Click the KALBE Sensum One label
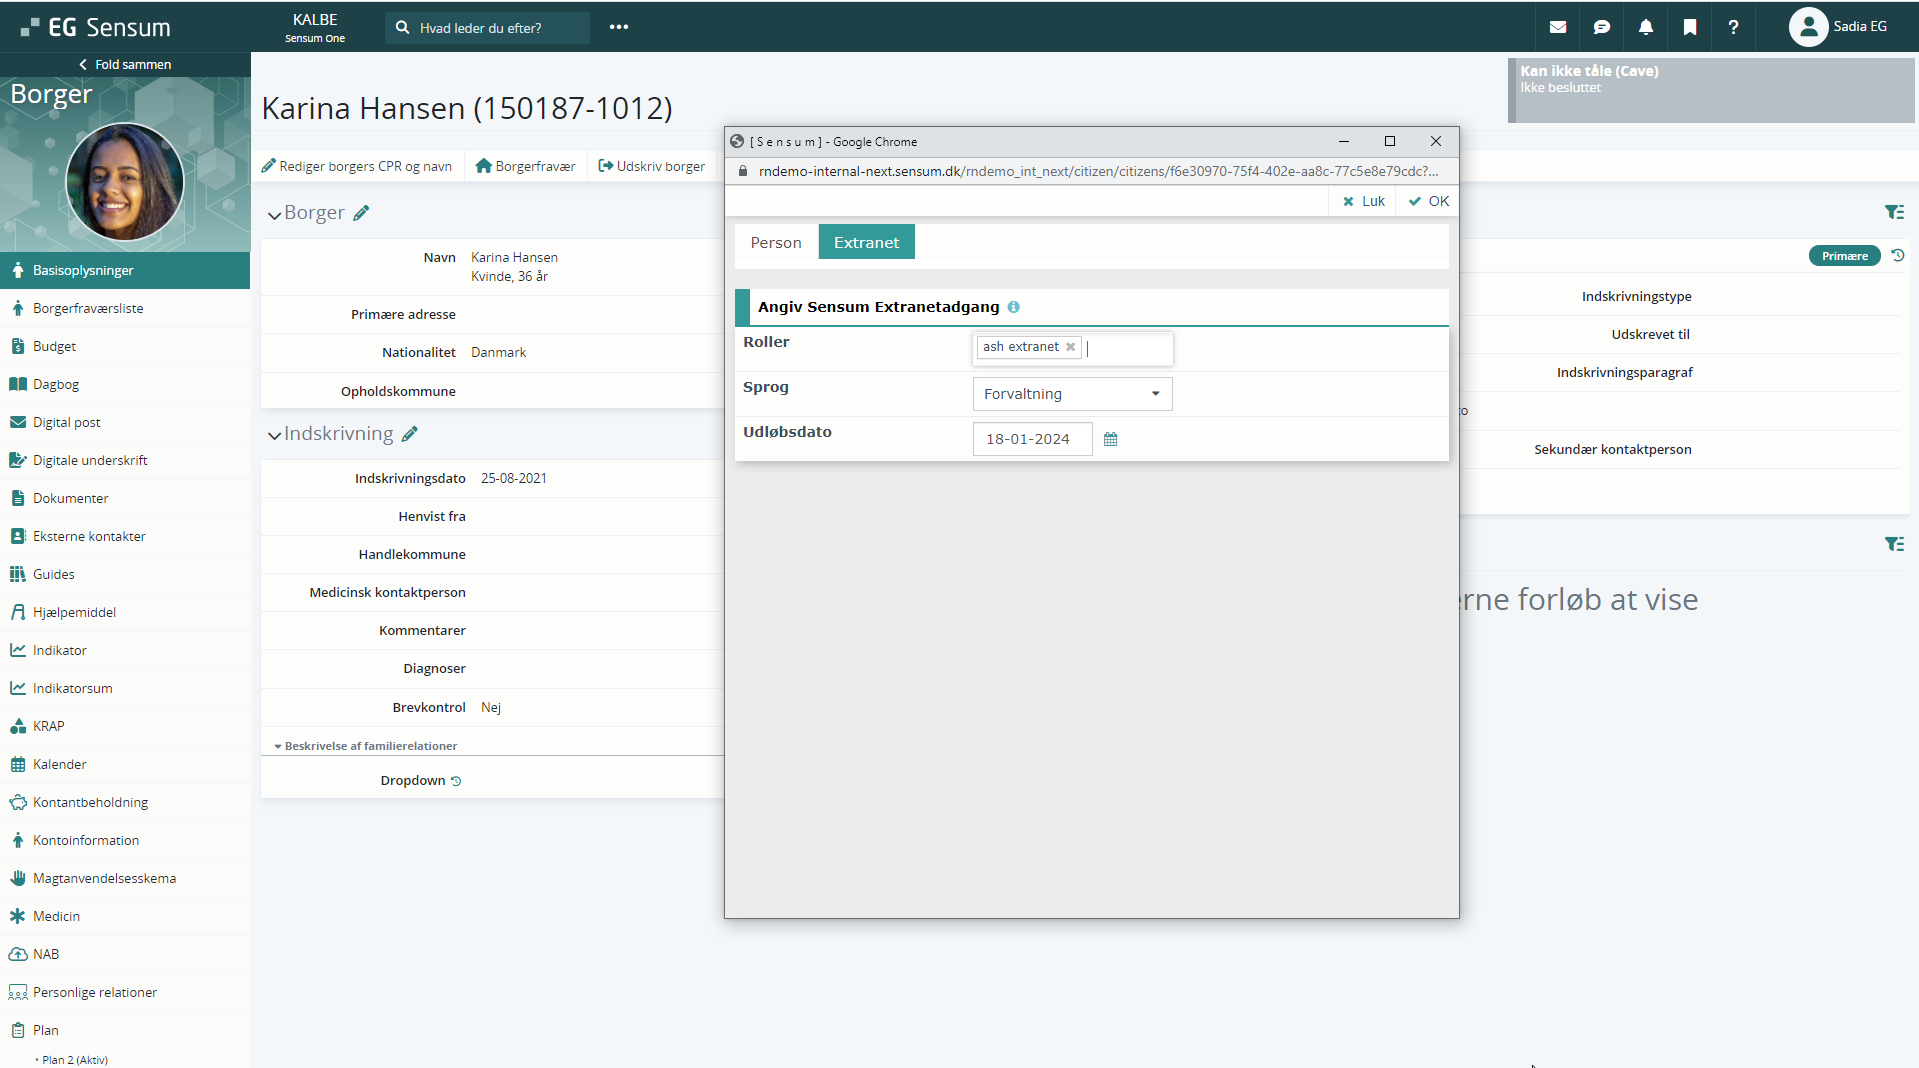 (x=315, y=27)
